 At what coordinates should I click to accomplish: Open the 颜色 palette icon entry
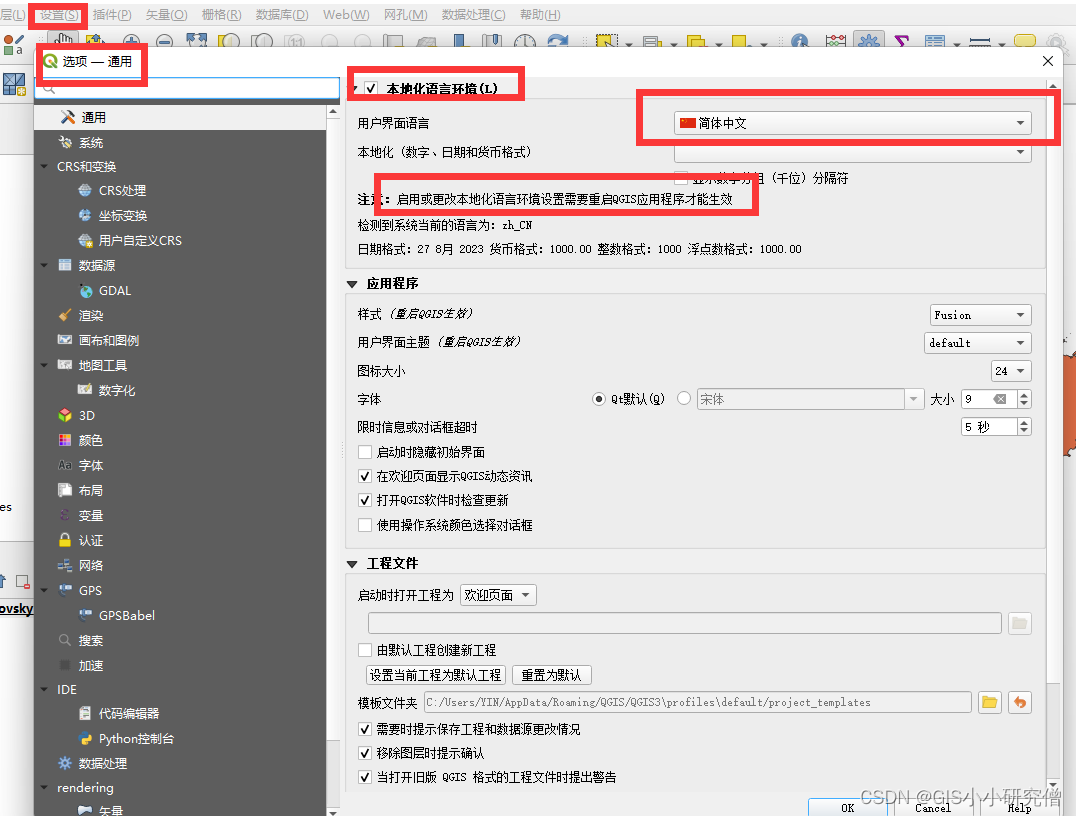click(x=65, y=440)
